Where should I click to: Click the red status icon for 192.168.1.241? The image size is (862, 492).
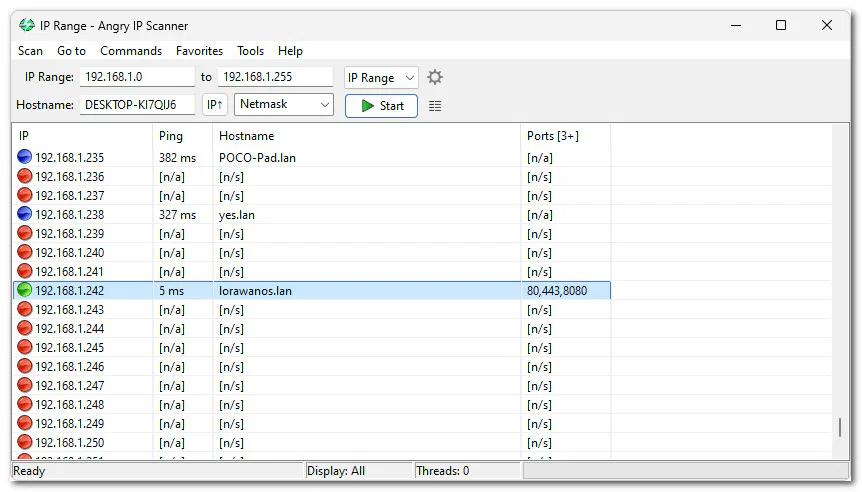tap(24, 270)
